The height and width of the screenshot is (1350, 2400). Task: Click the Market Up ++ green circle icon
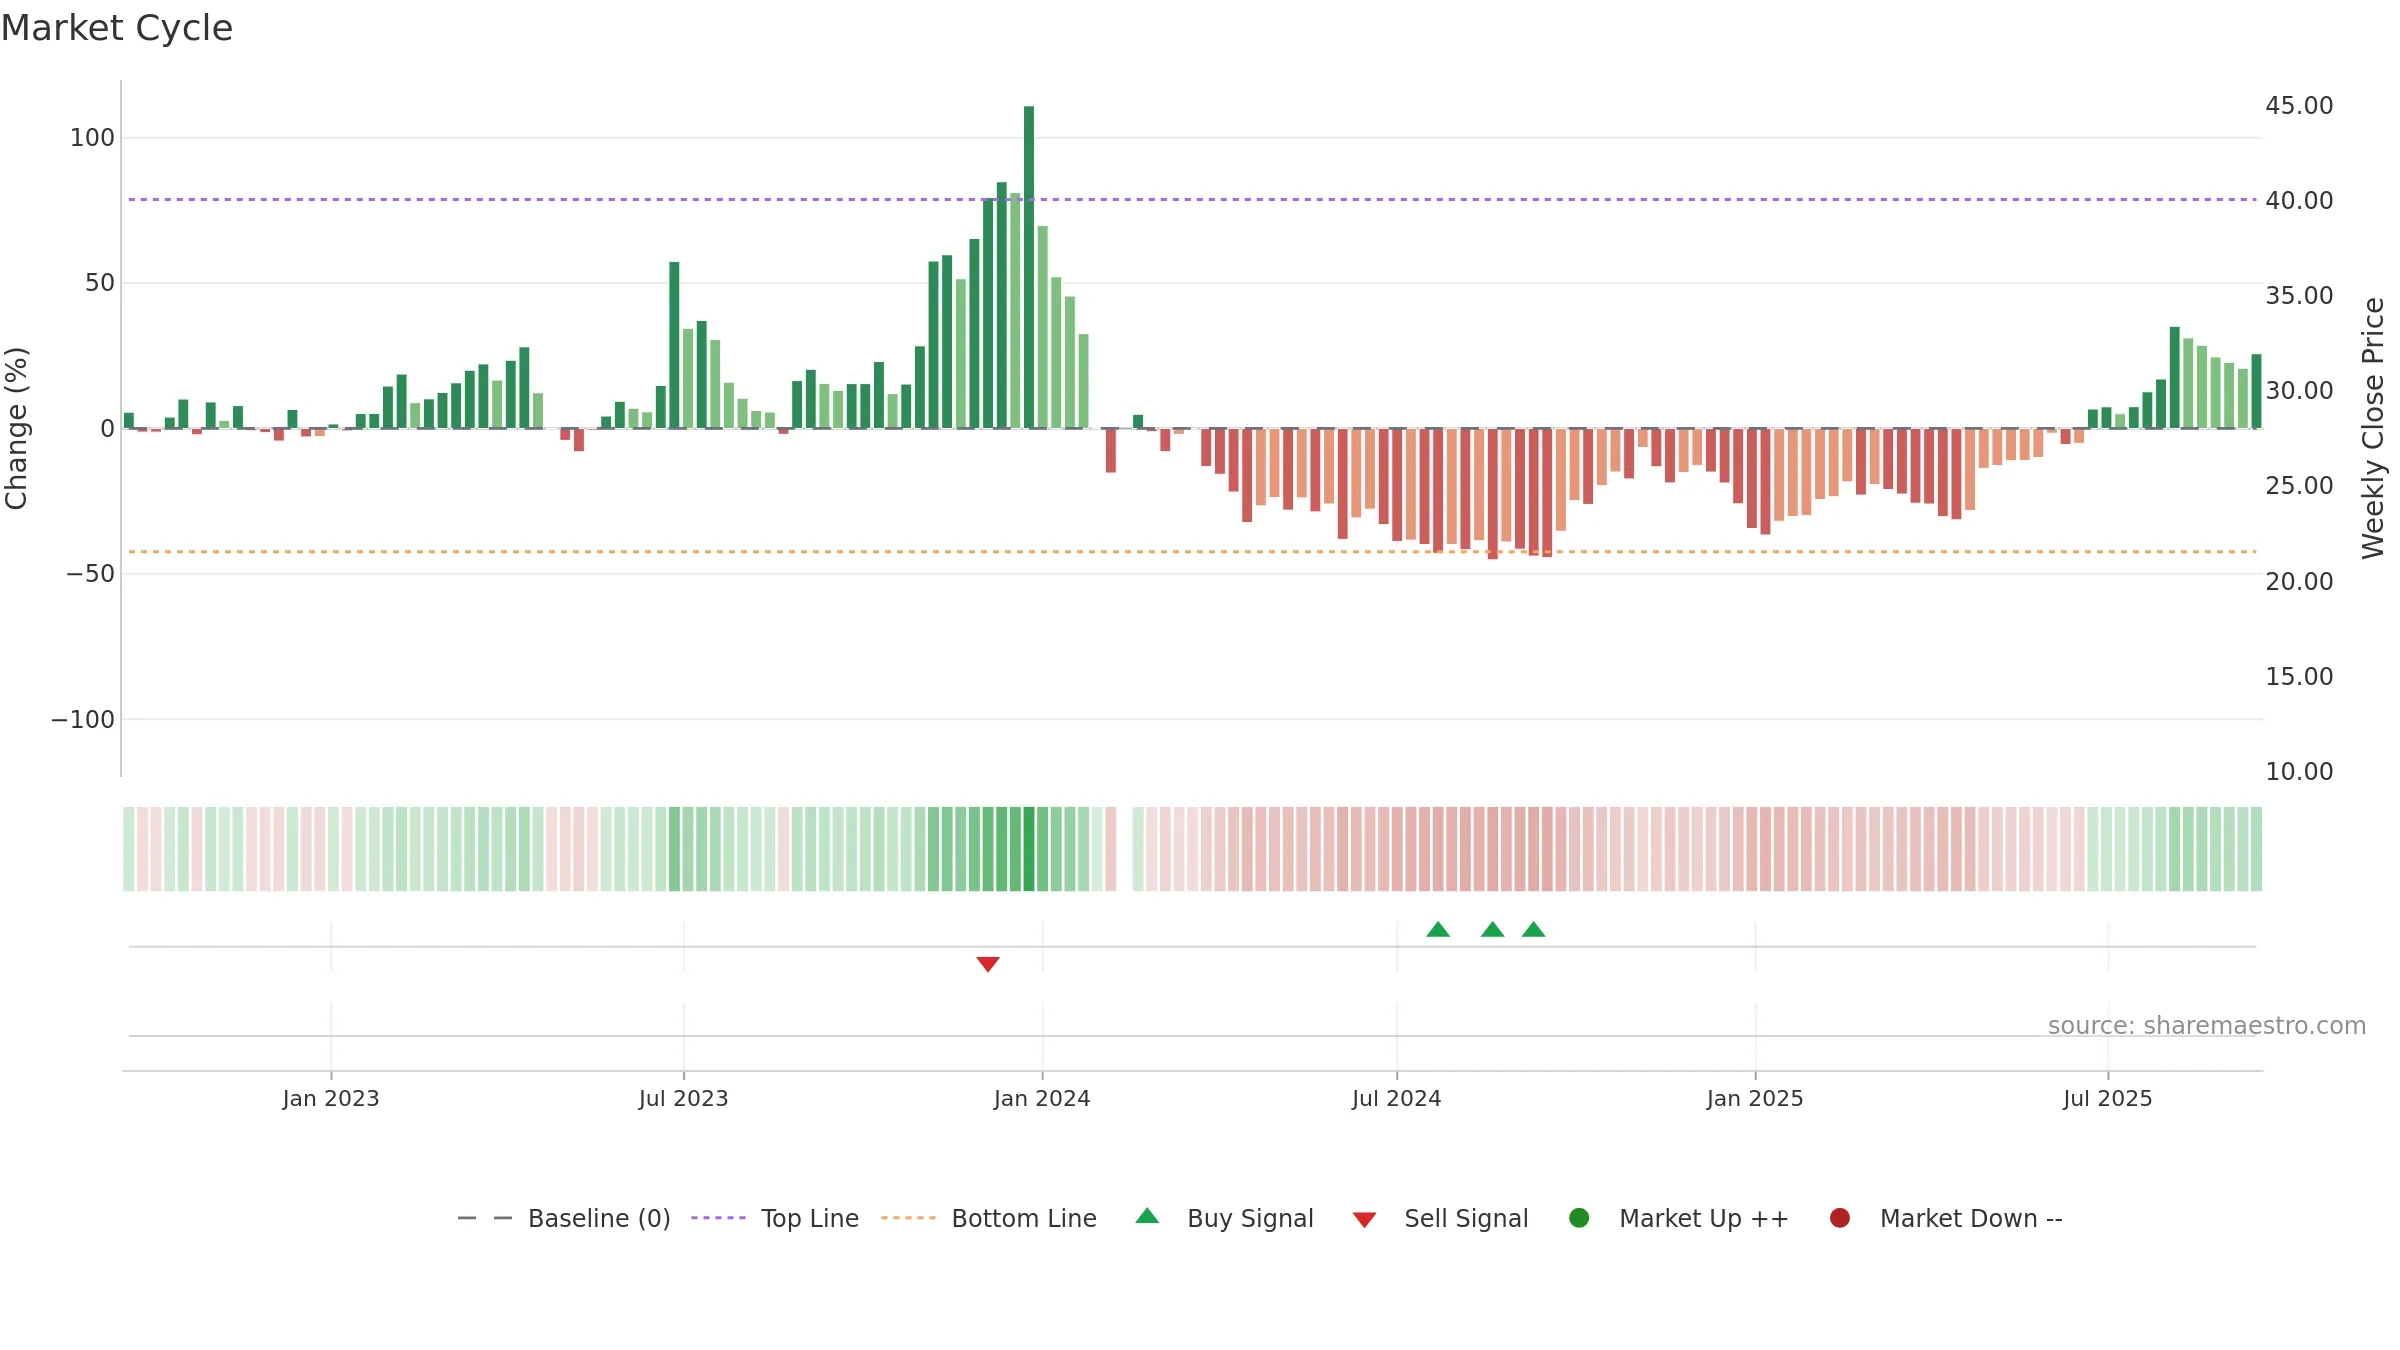(1579, 1217)
